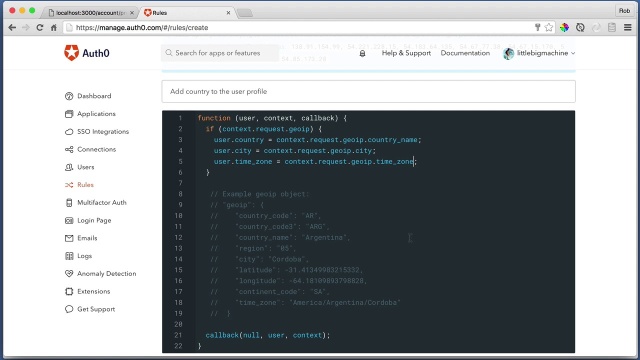640x360 pixels.
Task: Click the Connections share icon
Action: coord(69,149)
